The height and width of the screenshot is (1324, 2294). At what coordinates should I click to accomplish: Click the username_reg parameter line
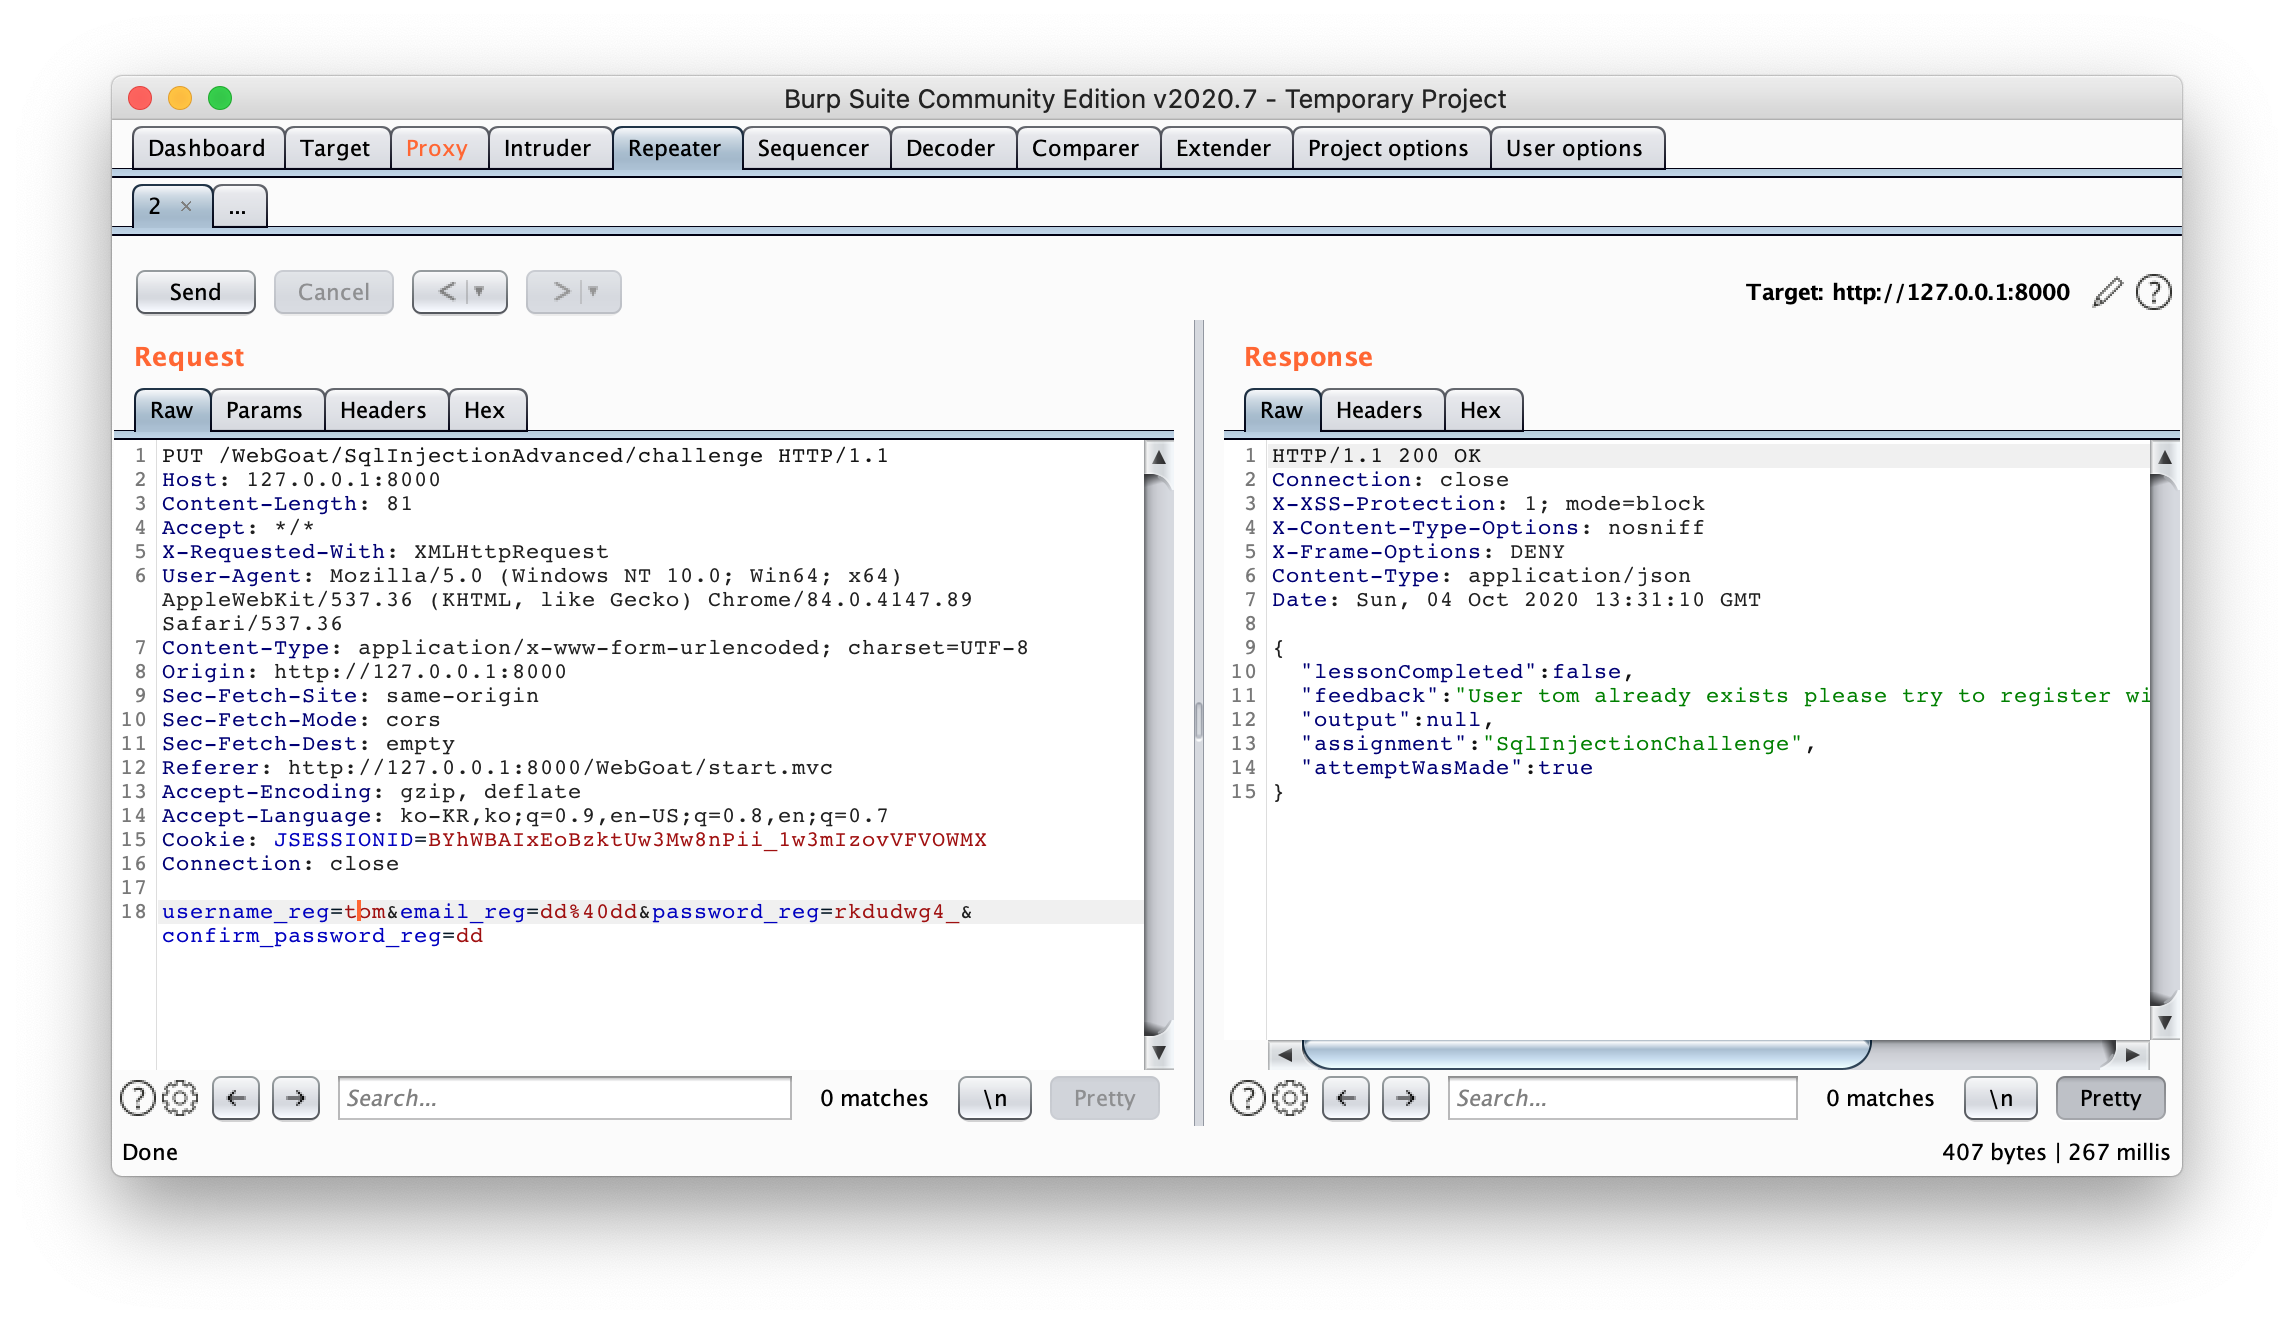567,911
